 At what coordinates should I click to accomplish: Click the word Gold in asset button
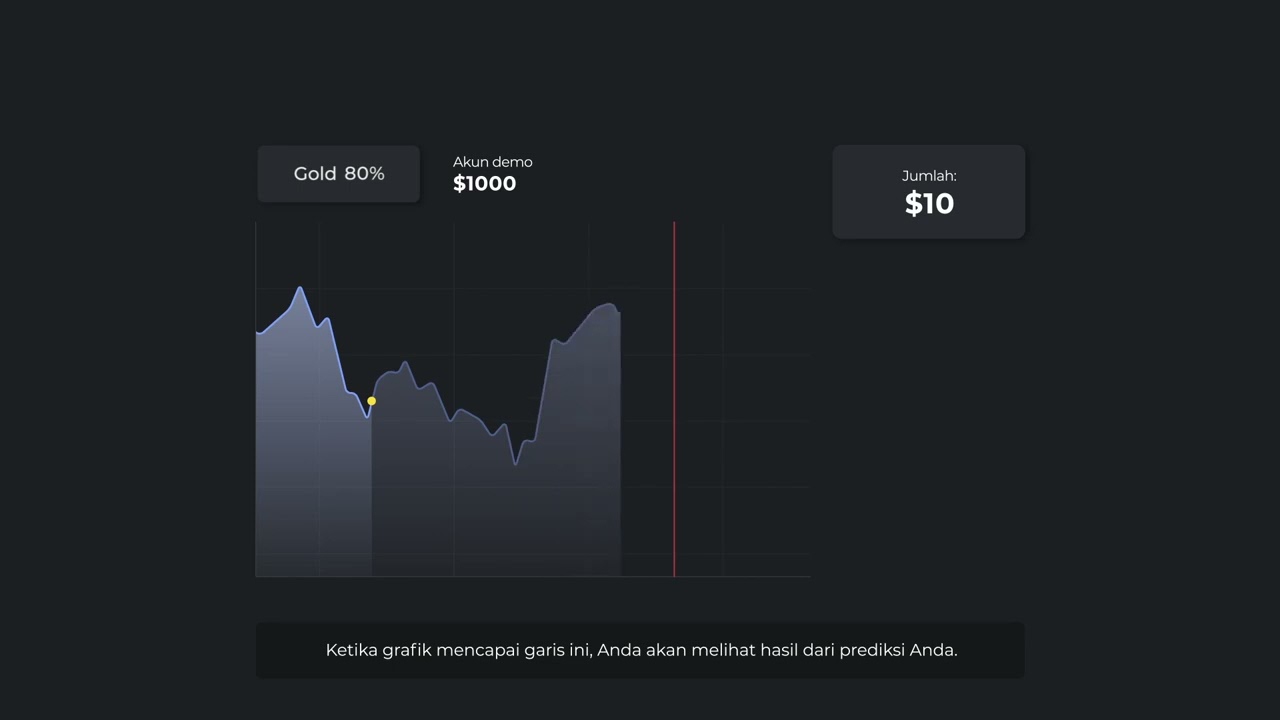315,174
